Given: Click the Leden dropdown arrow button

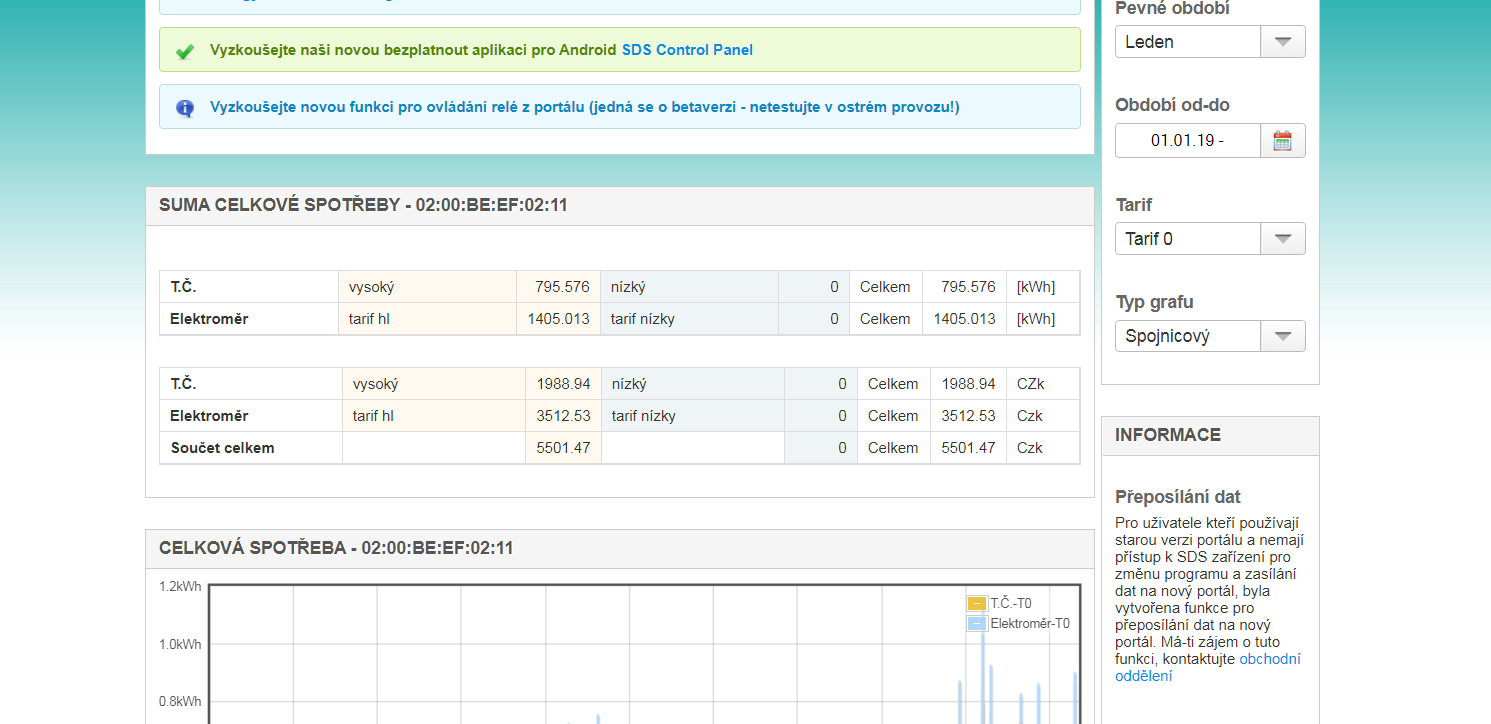Looking at the screenshot, I should (1283, 42).
